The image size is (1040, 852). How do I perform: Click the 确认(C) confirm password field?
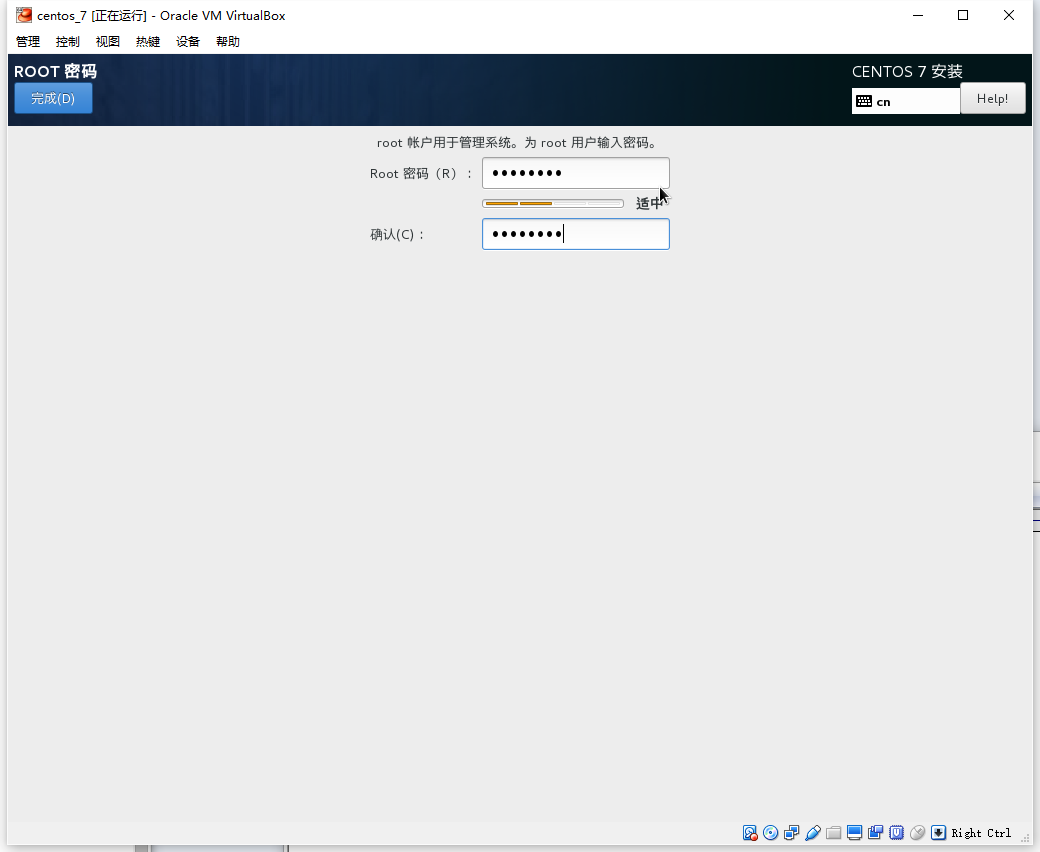[575, 234]
